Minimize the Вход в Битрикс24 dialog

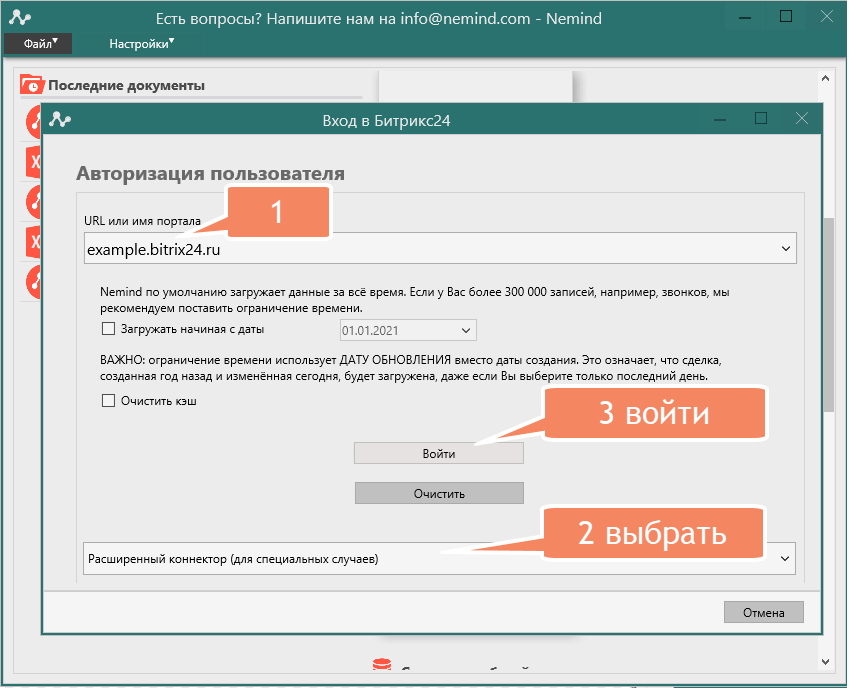pos(720,119)
